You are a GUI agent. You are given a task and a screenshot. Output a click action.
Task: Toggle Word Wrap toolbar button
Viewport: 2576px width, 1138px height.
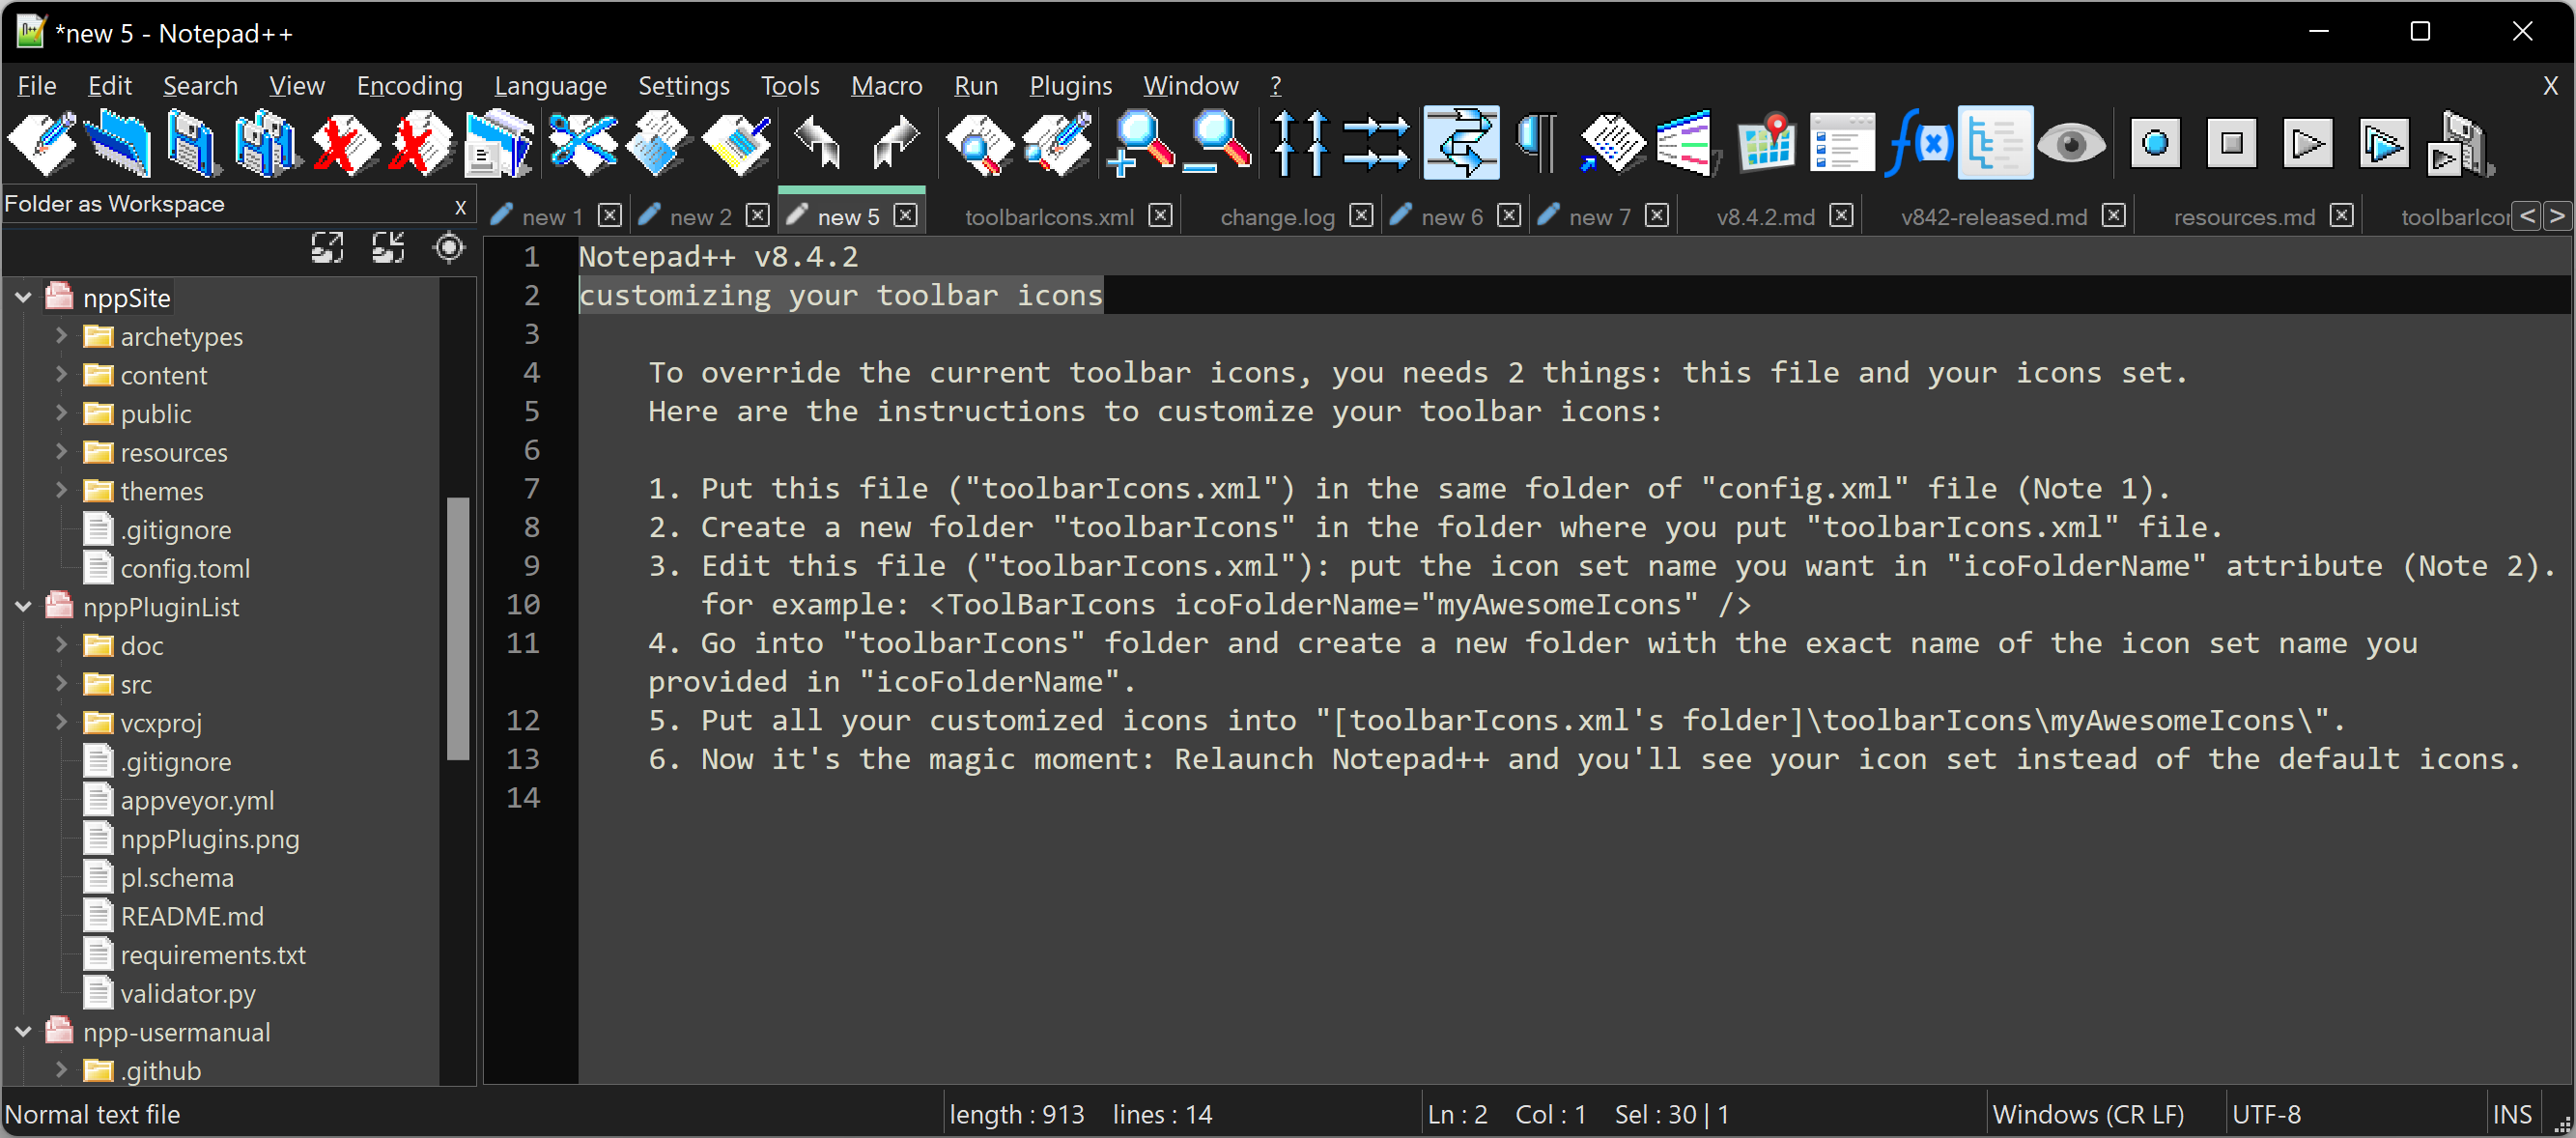click(x=1461, y=145)
